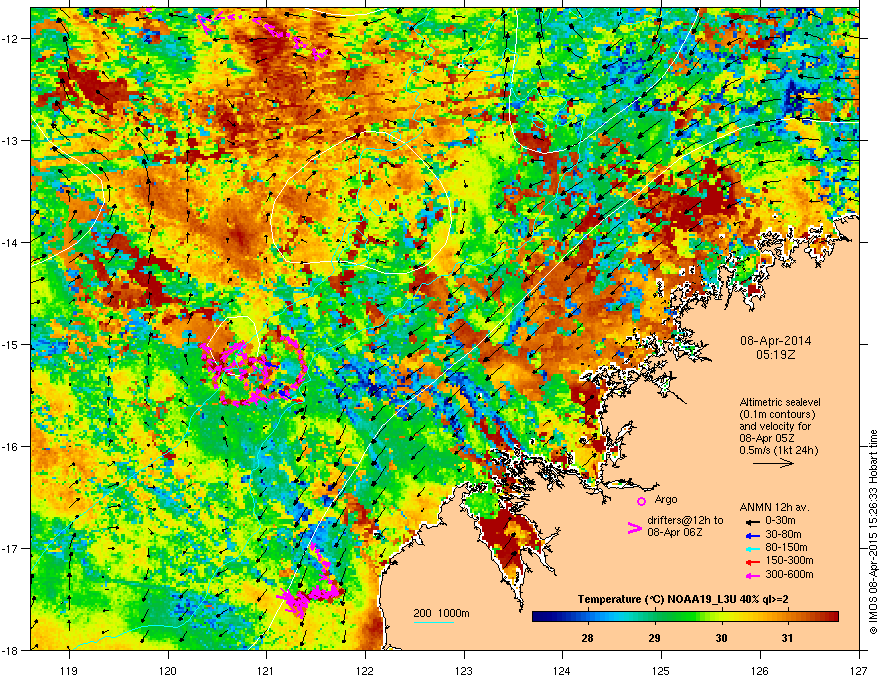Click the latitude -16 axis label
This screenshot has height=680, width=880.
(11, 447)
